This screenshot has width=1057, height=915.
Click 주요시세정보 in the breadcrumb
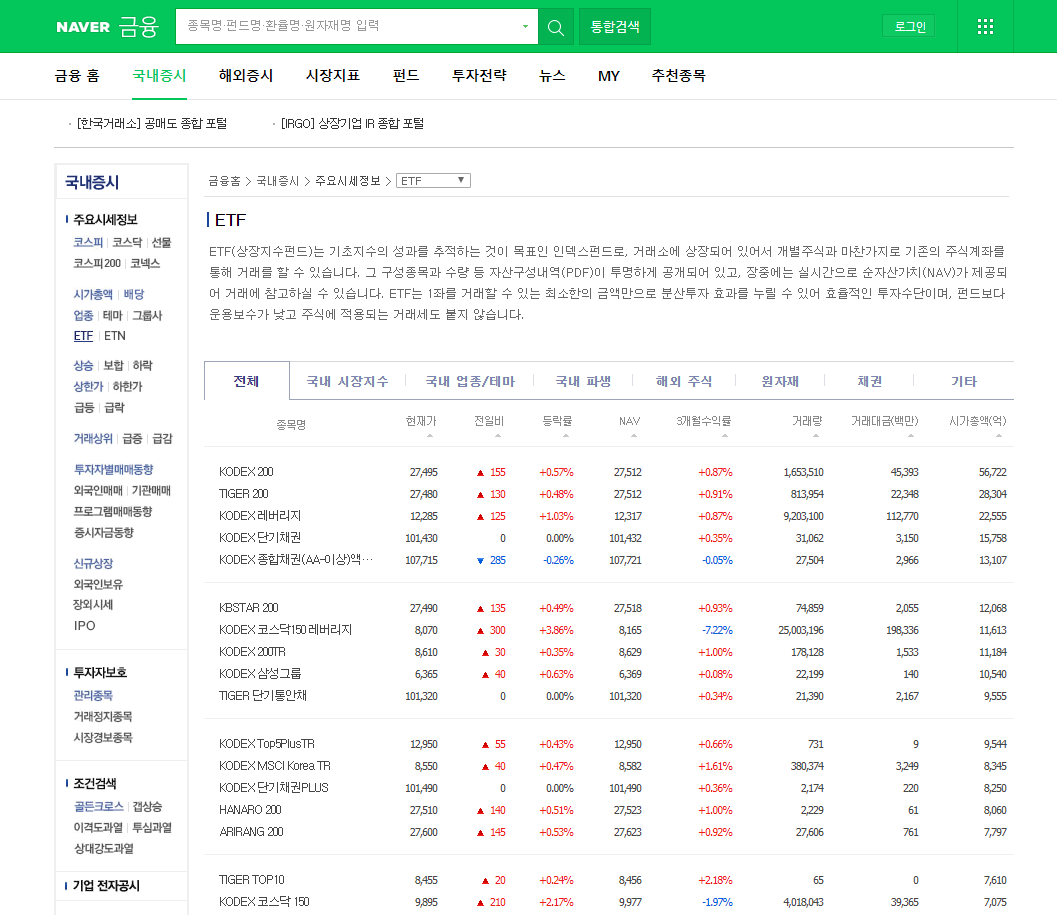point(348,181)
